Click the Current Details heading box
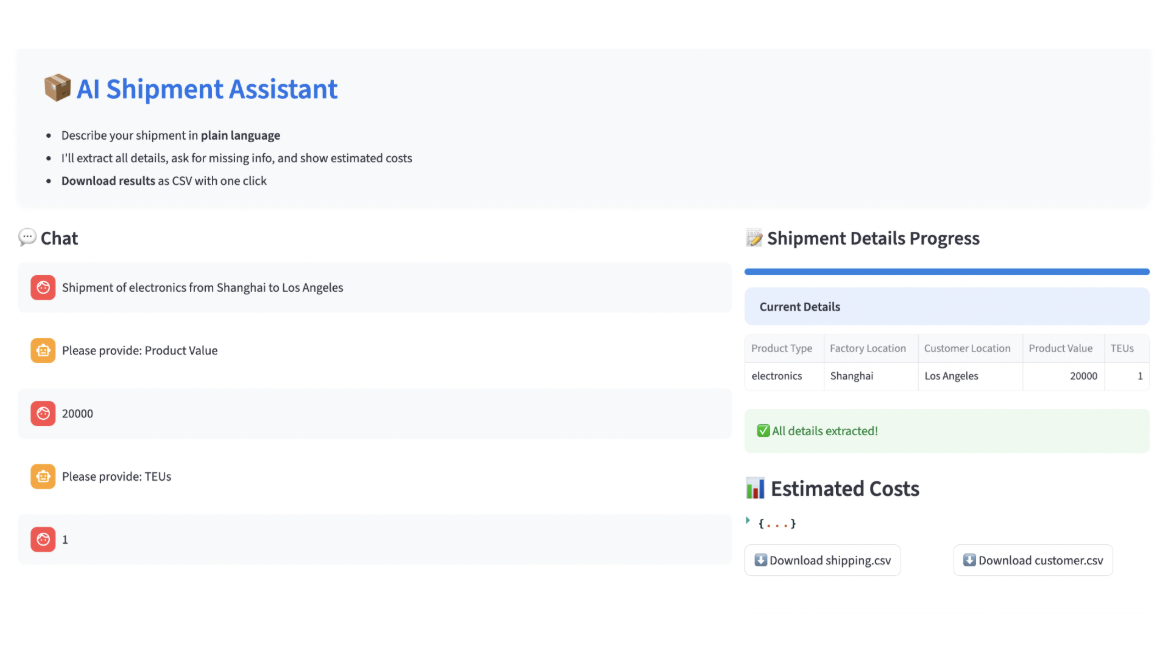The width and height of the screenshot is (1168, 657). (947, 306)
